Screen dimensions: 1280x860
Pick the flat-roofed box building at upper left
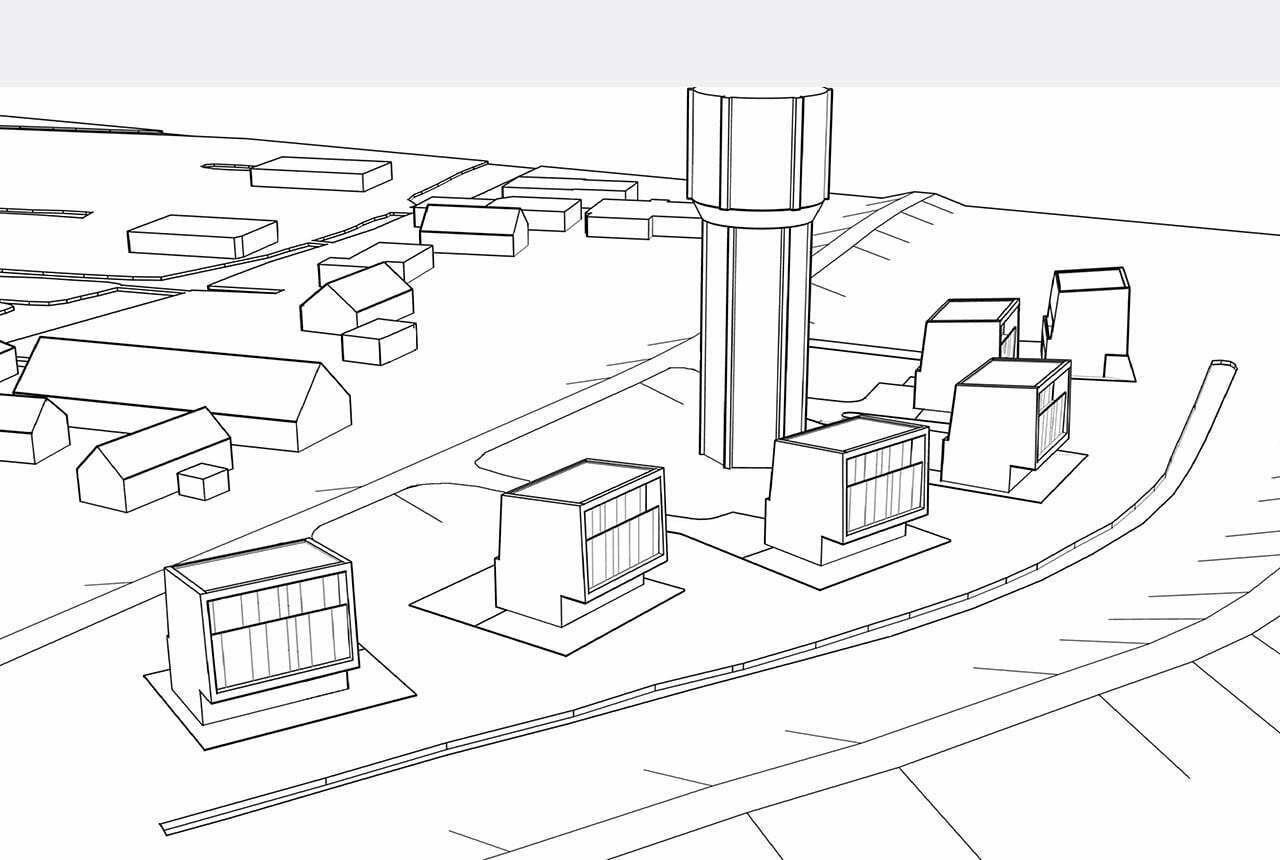click(x=202, y=237)
